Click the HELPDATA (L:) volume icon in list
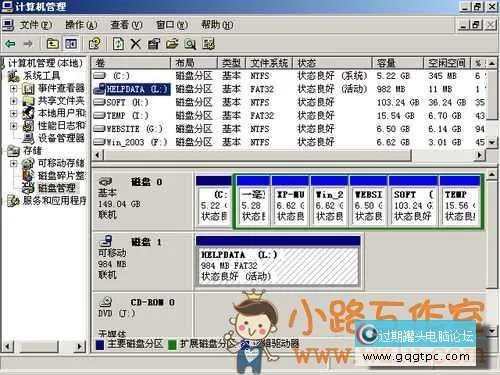Viewport: 500px width, 375px height. [x=99, y=89]
